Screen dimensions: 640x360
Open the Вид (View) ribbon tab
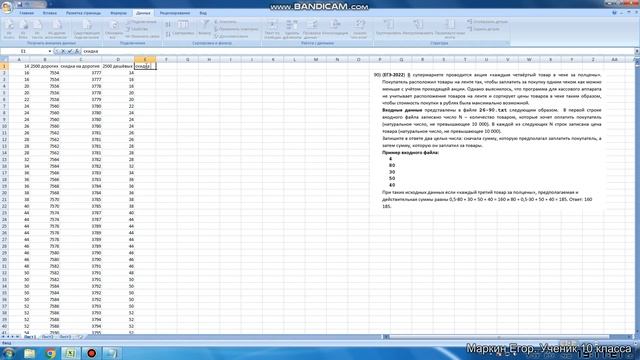click(x=203, y=13)
